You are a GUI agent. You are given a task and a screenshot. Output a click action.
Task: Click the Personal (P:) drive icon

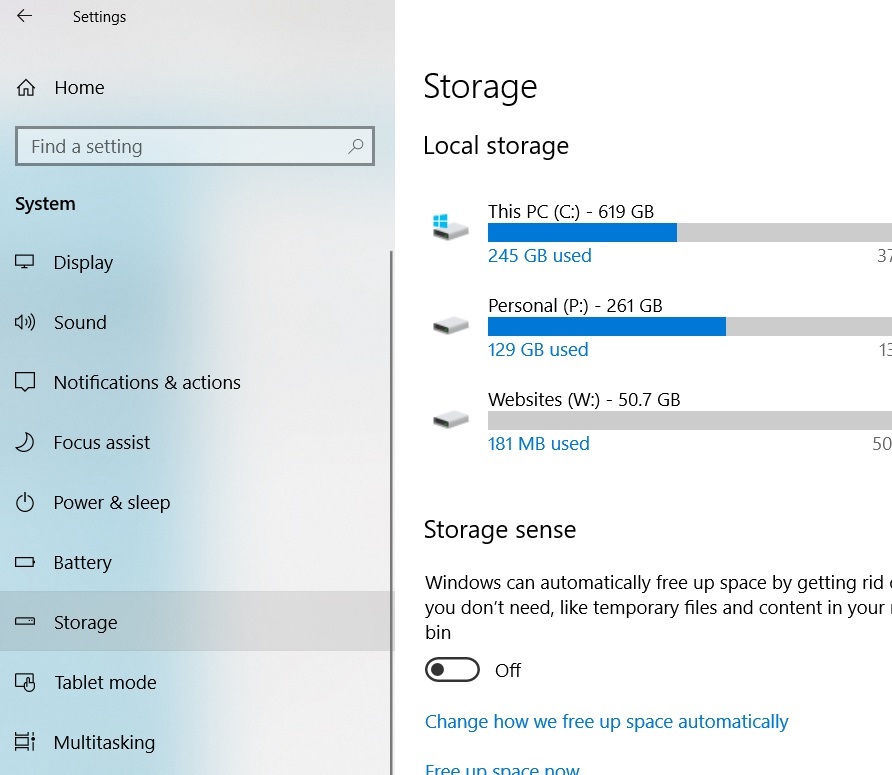click(x=451, y=325)
